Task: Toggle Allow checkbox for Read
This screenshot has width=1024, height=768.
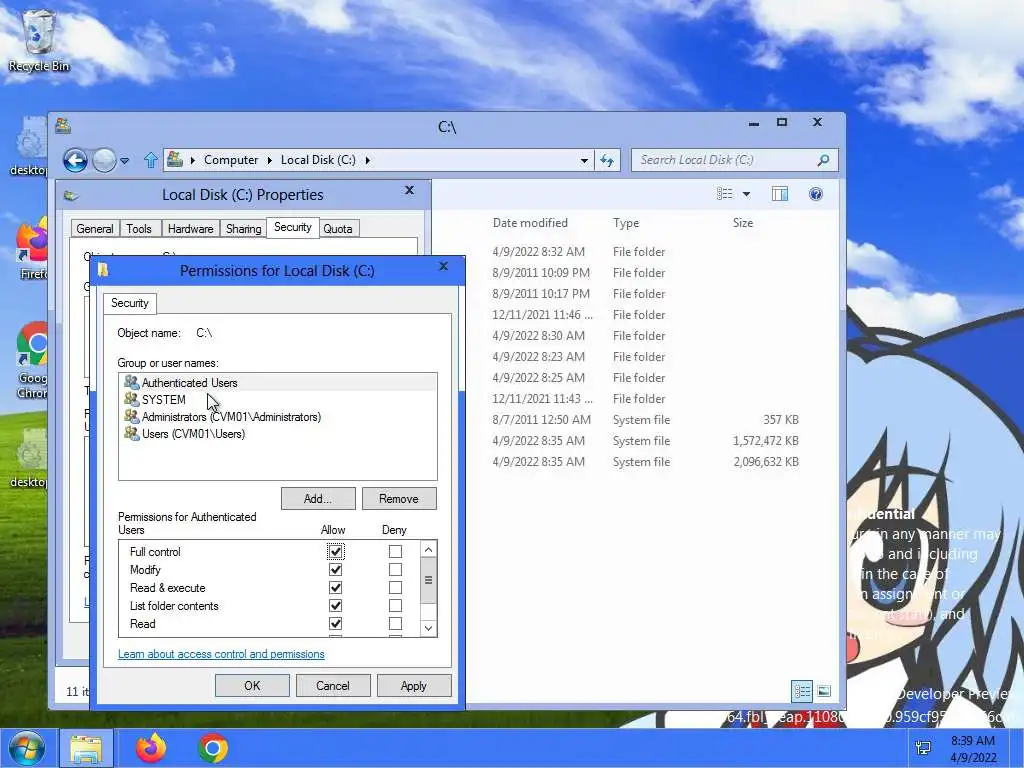Action: click(336, 624)
